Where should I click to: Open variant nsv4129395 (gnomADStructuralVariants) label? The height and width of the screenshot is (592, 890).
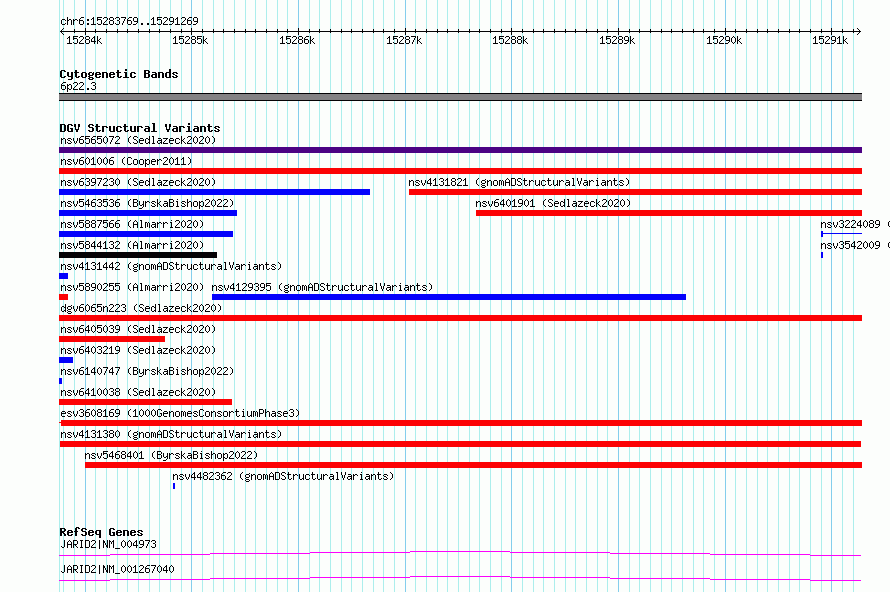pyautogui.click(x=322, y=287)
